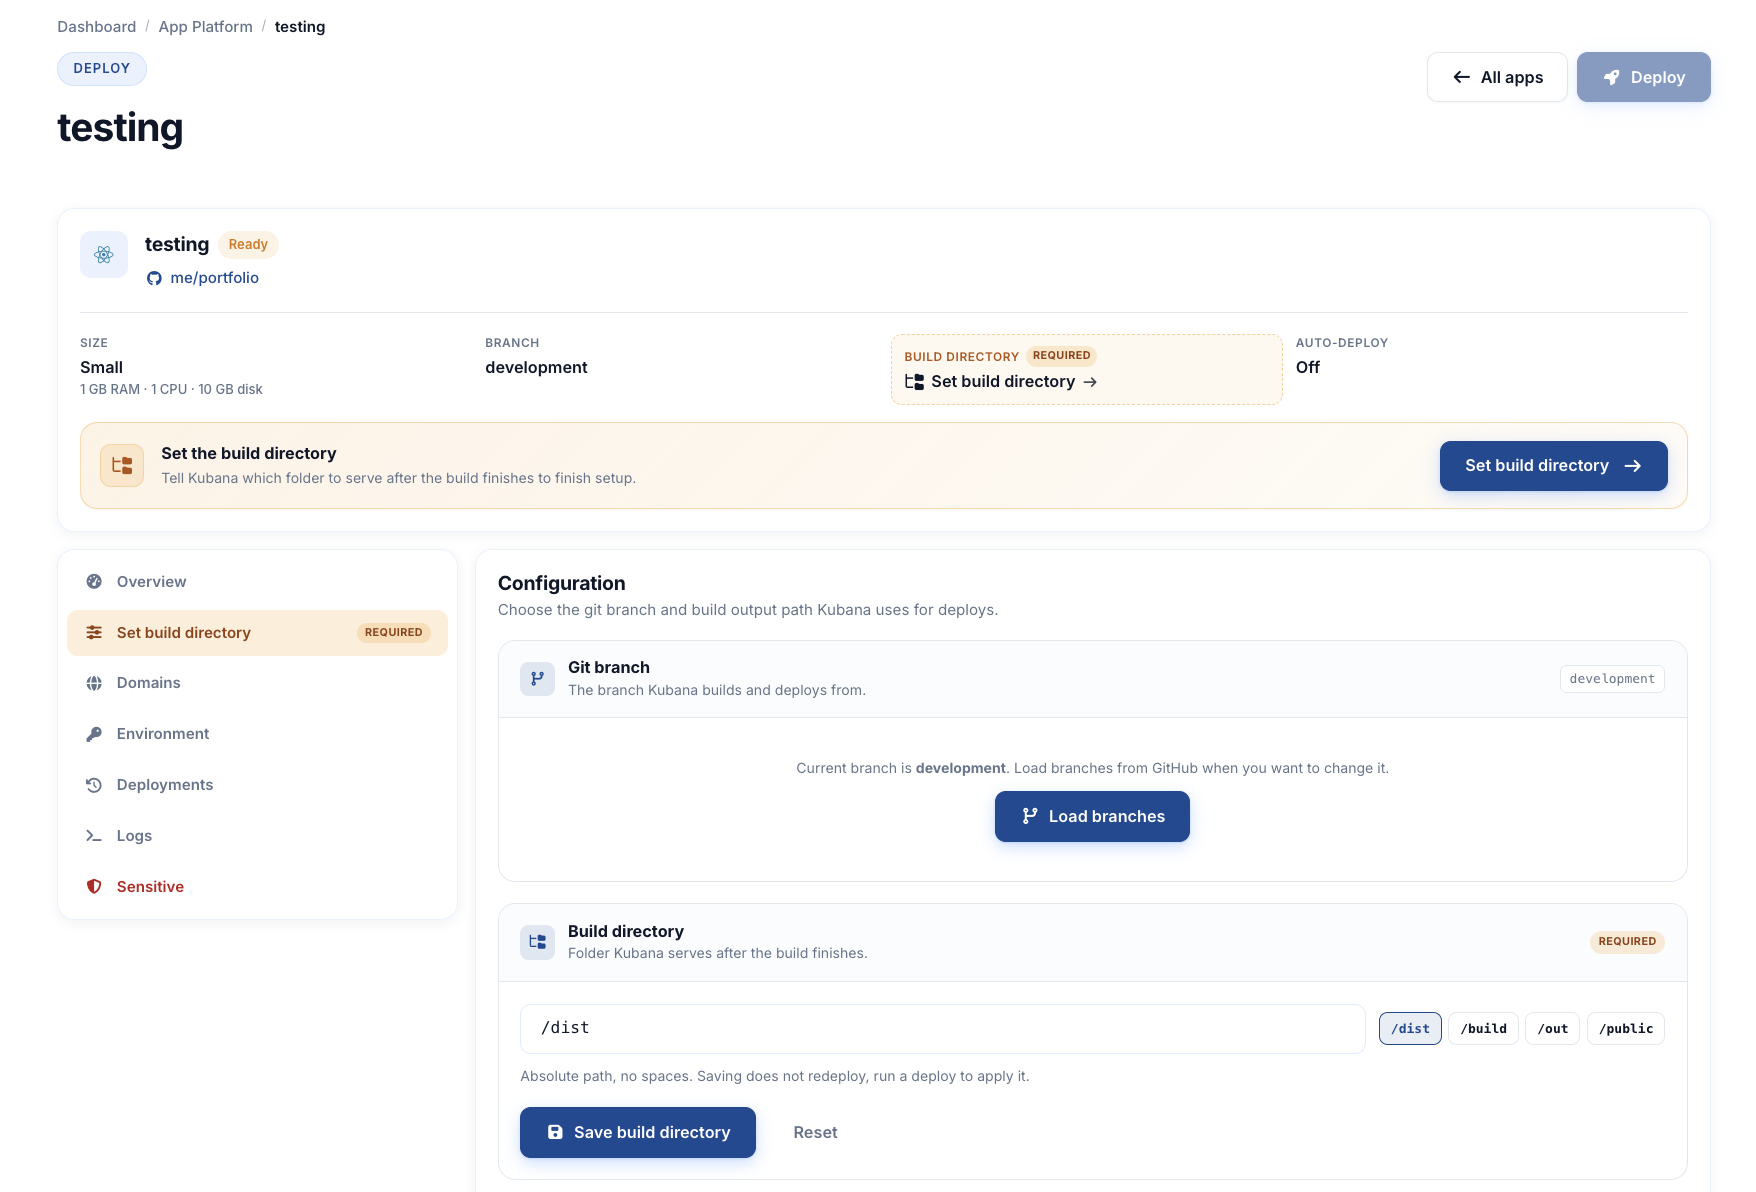
Task: Click the Load branches button
Action: pos(1092,817)
